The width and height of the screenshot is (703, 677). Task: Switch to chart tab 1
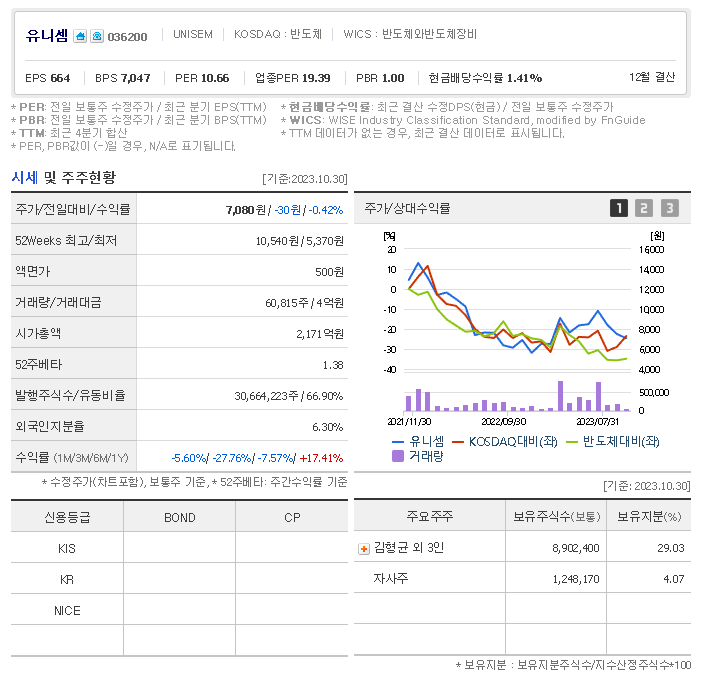pyautogui.click(x=619, y=208)
